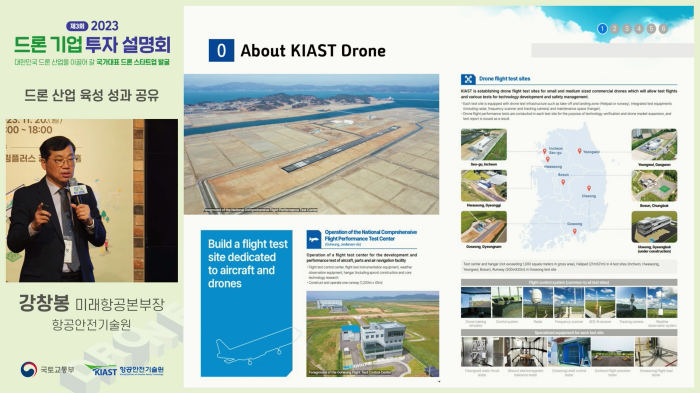Click the speaker video thumbnail
This screenshot has height=393, width=700.
pyautogui.click(x=92, y=201)
